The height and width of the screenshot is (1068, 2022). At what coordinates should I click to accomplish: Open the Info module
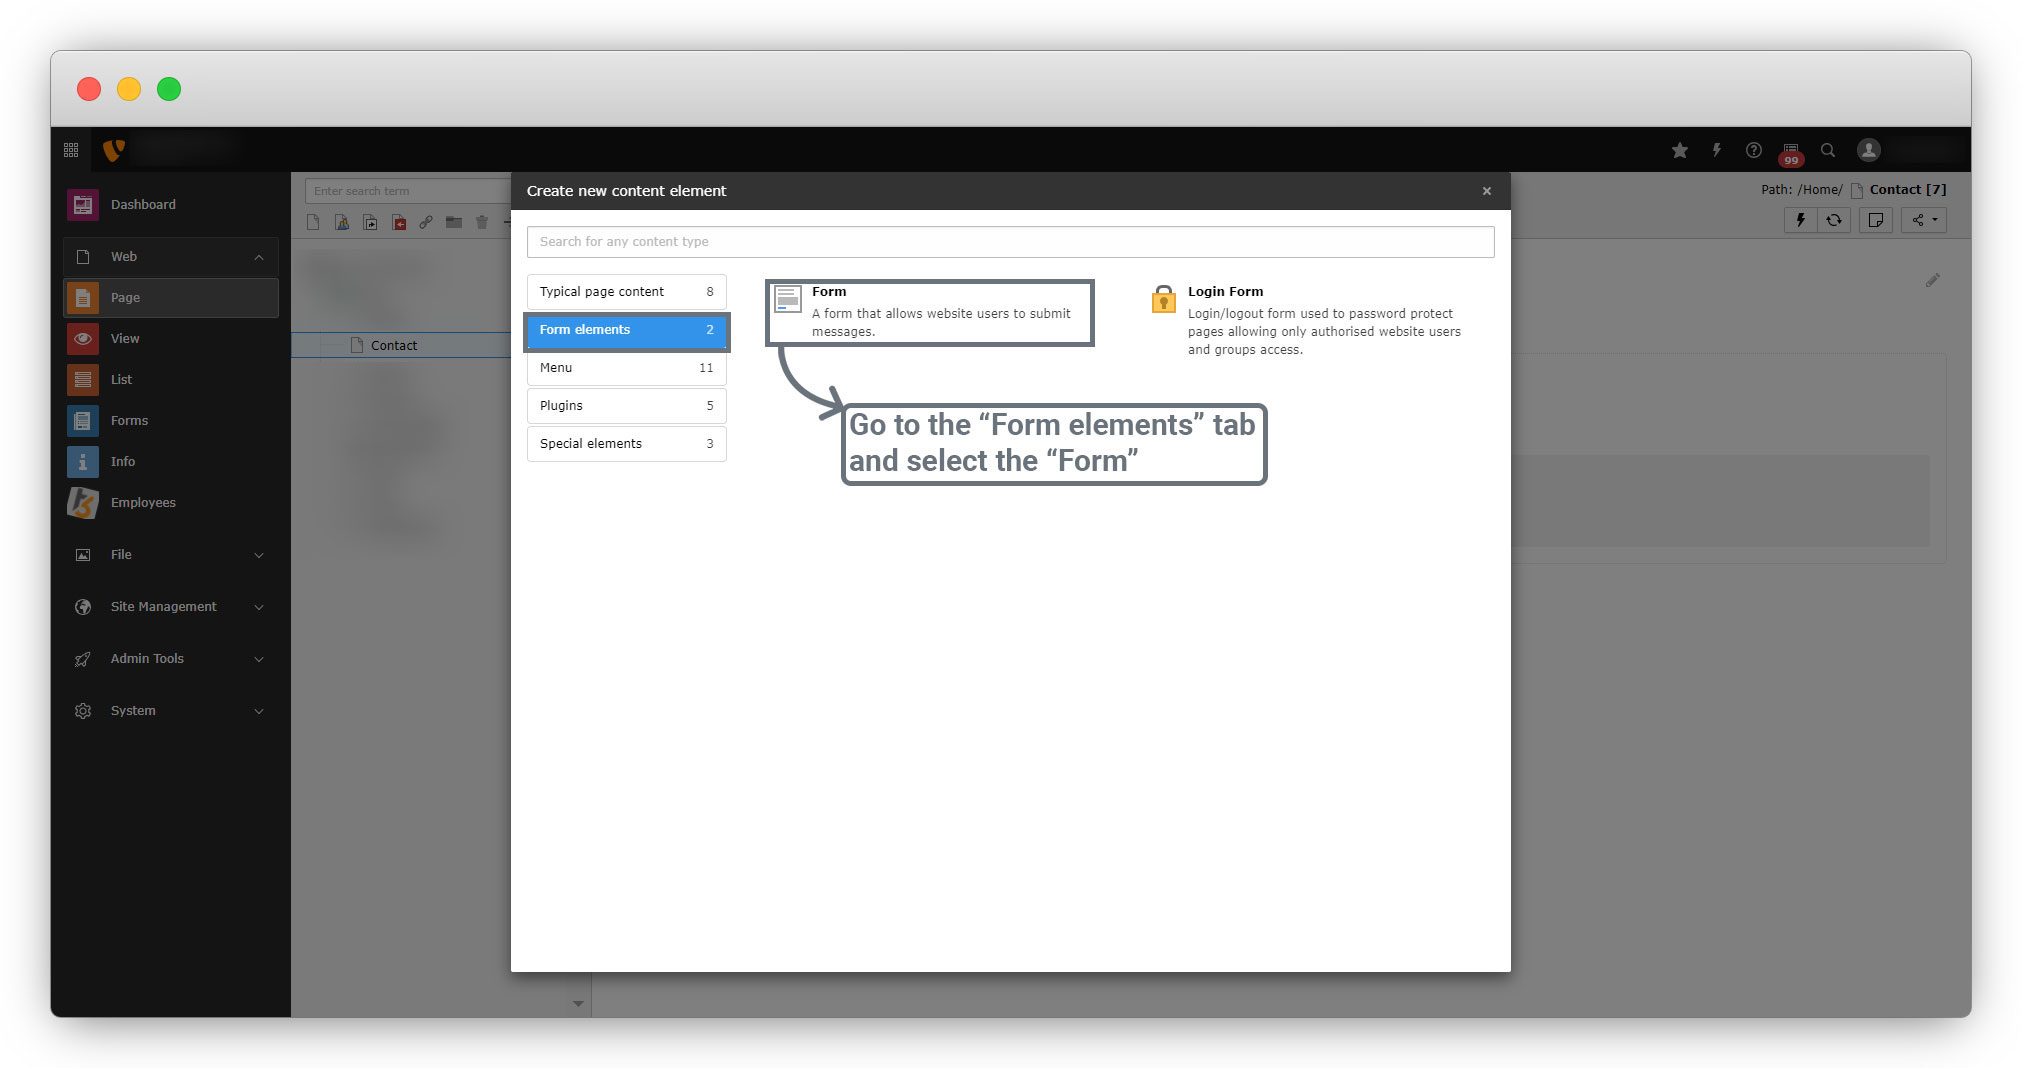click(122, 462)
